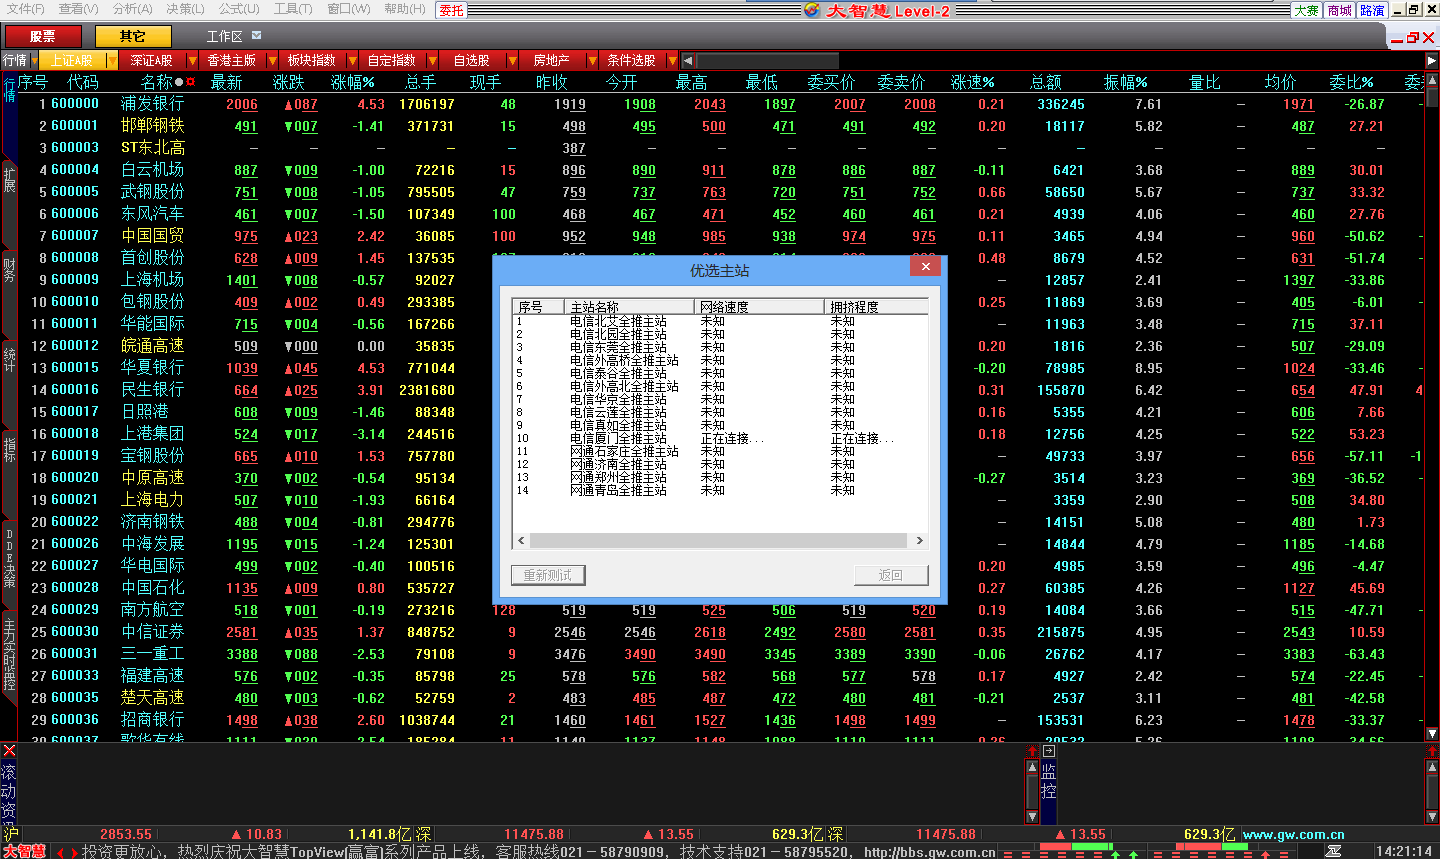Toggle the 工作区 workspace checkbox arrow
The height and width of the screenshot is (859, 1440).
coord(257,36)
